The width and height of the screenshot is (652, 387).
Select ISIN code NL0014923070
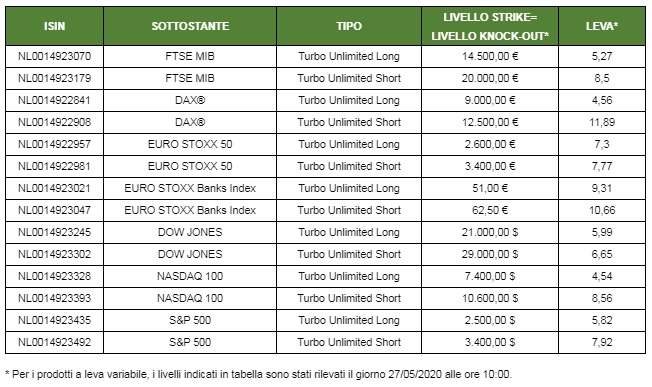click(x=54, y=56)
